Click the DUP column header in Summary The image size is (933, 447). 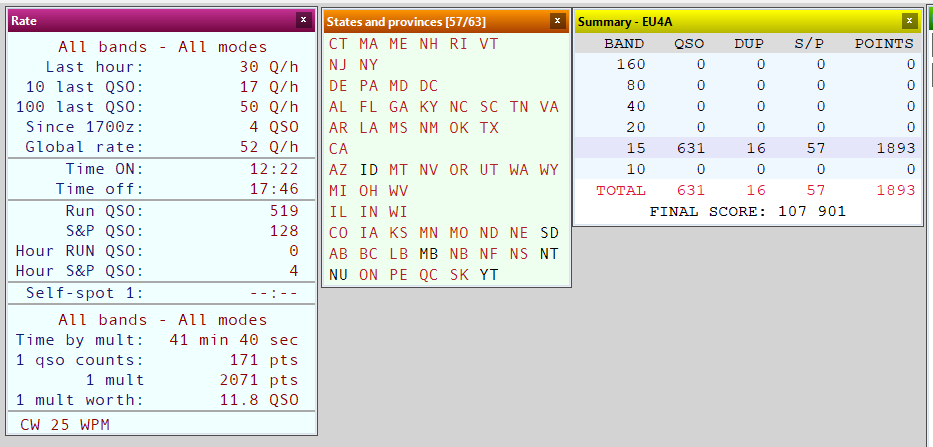coord(749,44)
